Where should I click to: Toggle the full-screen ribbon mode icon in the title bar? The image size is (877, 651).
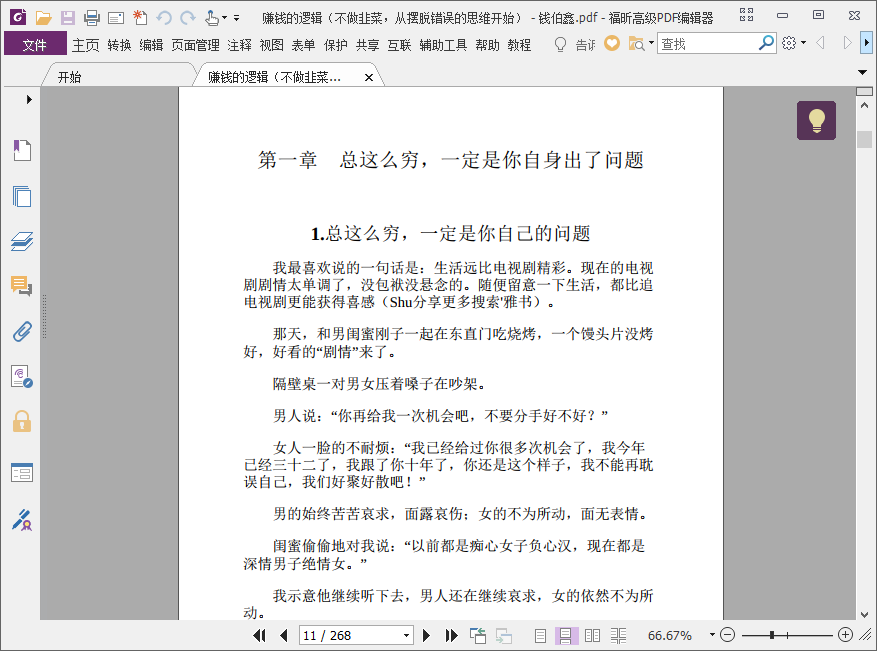(x=746, y=15)
